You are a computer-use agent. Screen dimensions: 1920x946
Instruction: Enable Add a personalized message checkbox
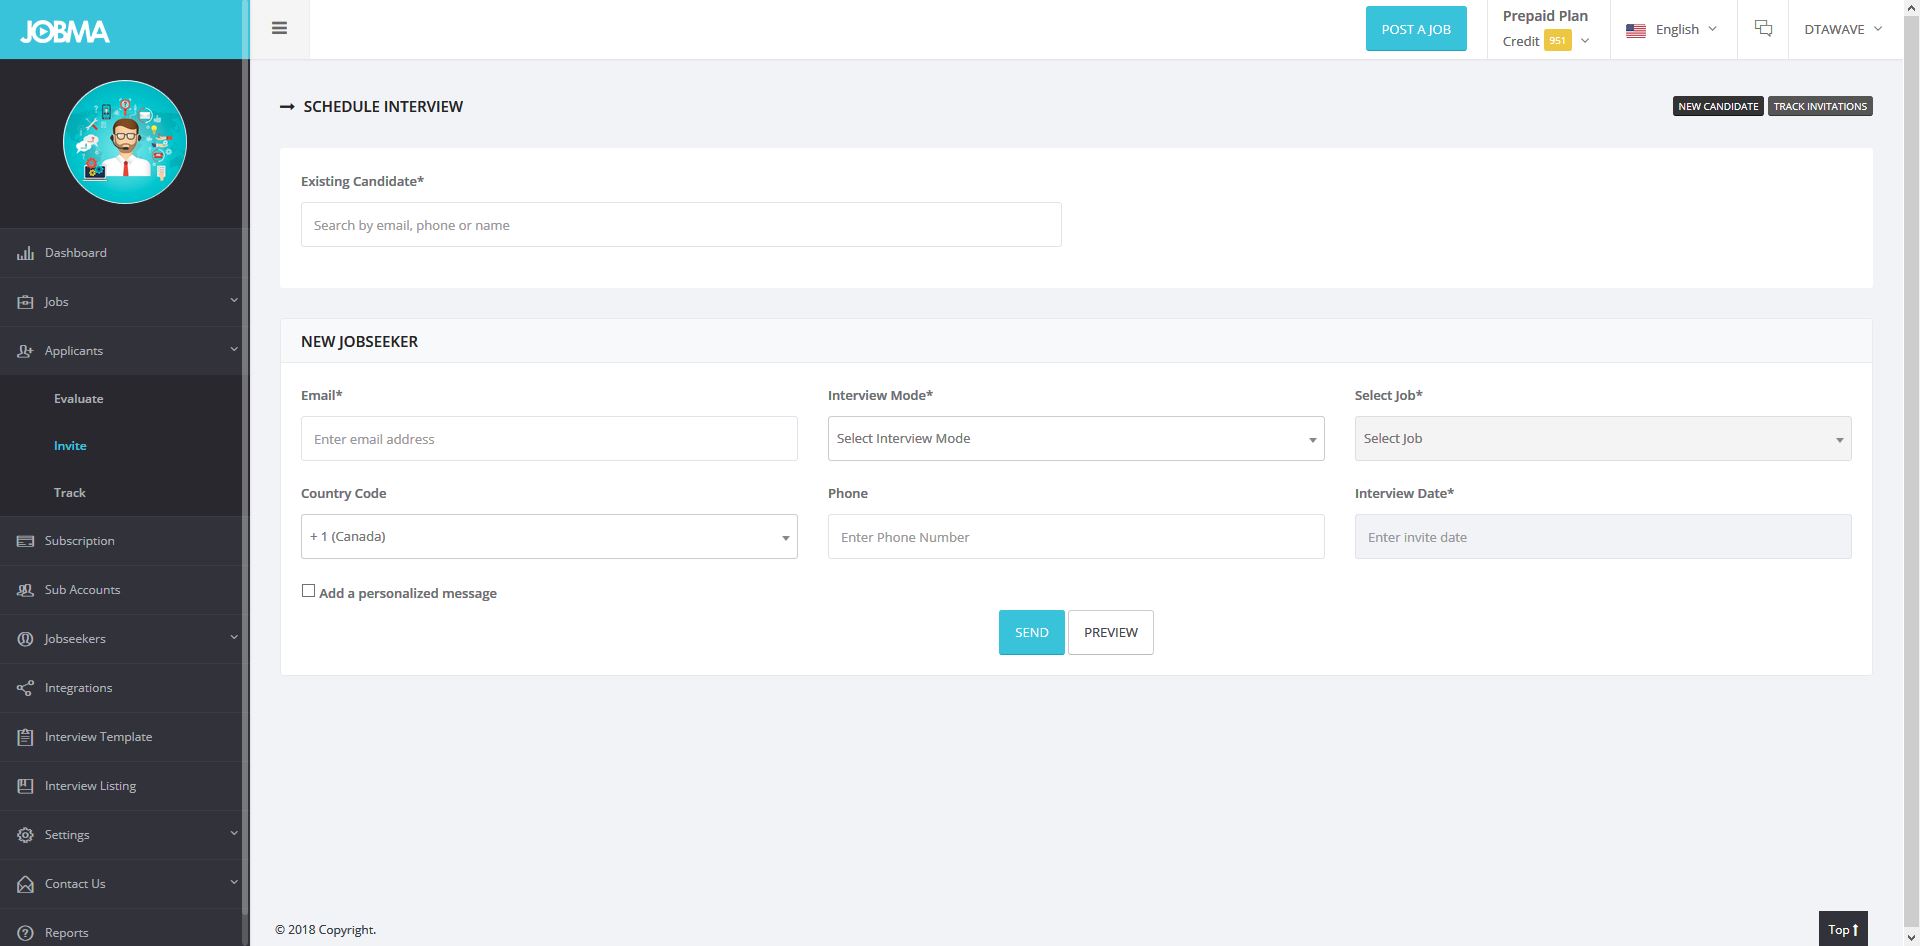point(308,591)
